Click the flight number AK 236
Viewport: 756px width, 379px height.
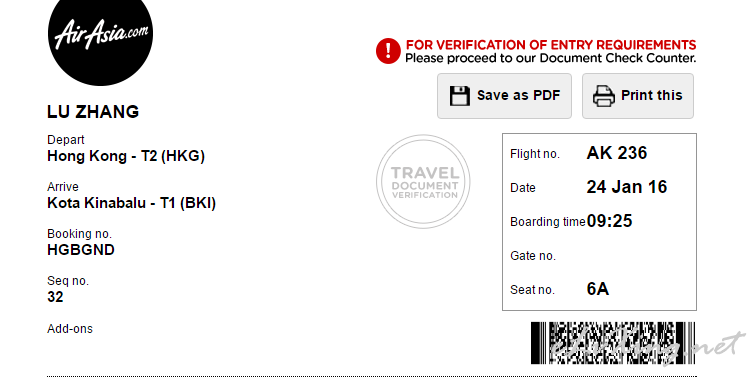[617, 153]
